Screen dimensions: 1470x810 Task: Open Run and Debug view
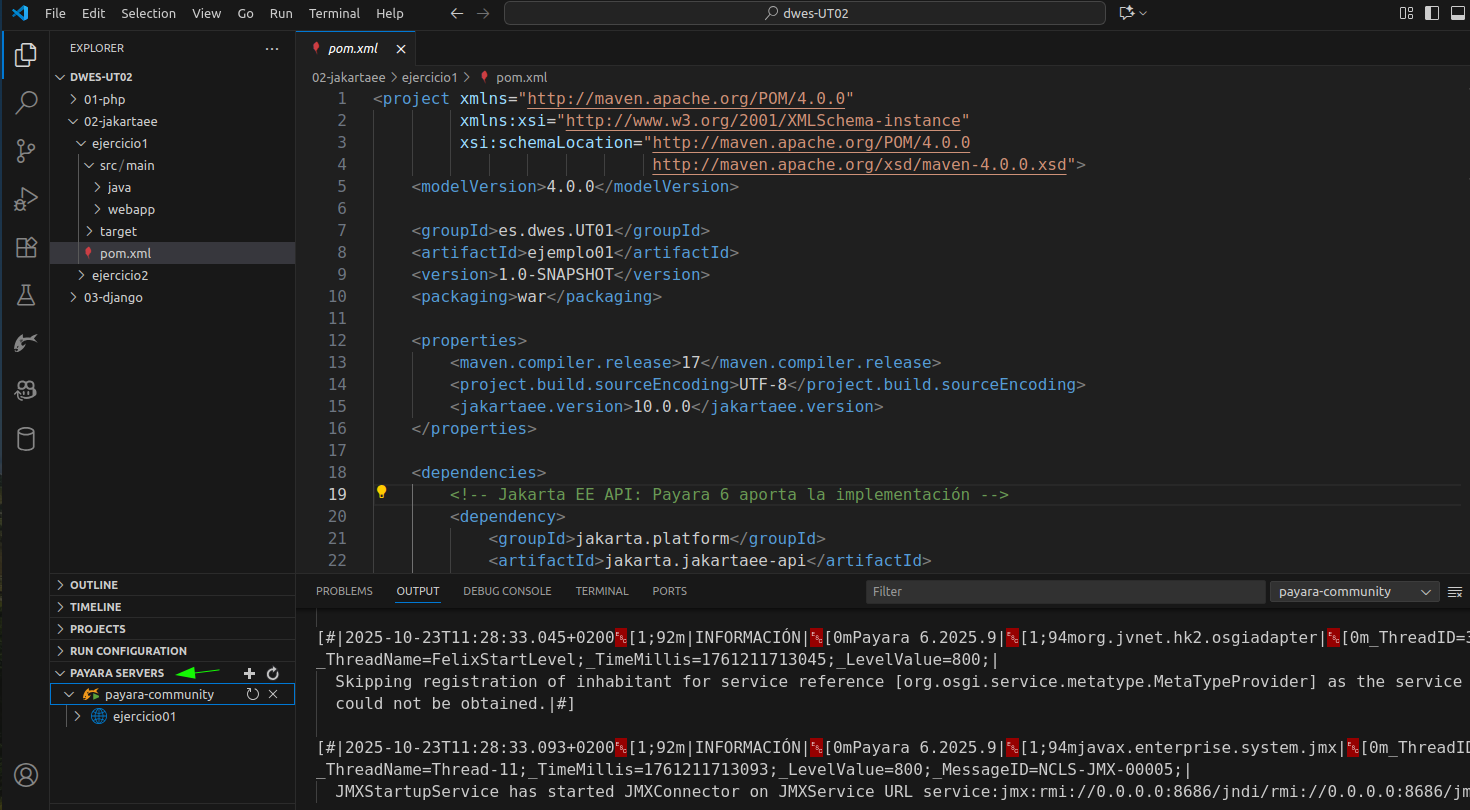tap(26, 199)
